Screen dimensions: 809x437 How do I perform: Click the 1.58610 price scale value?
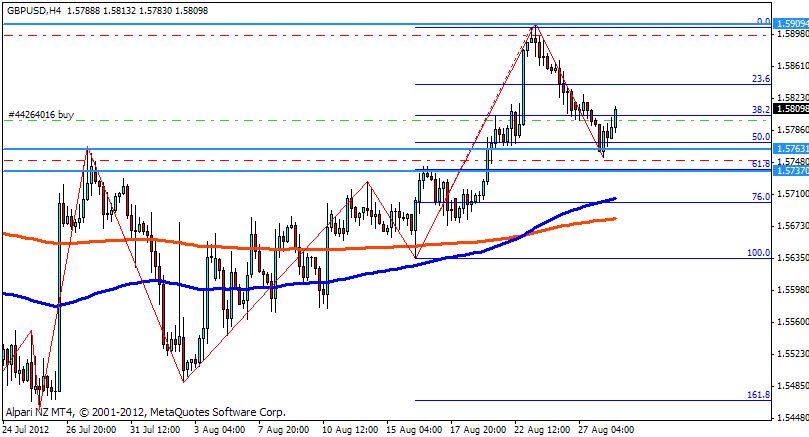tap(793, 66)
